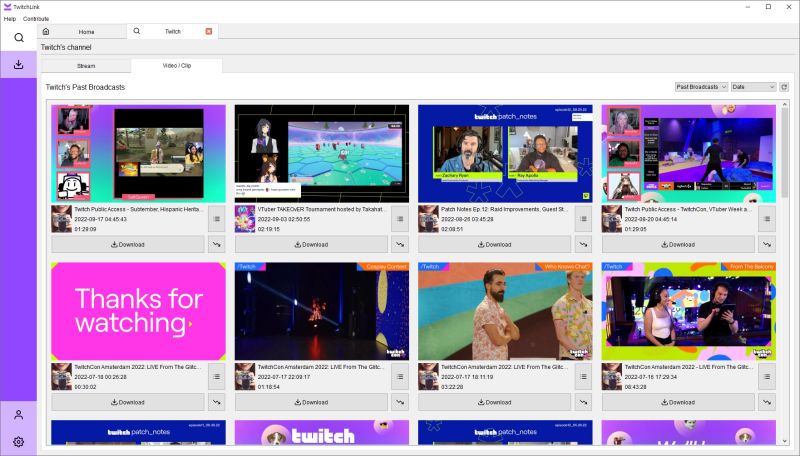Viewport: 800px width, 456px height.
Task: Click the instant download arrow for Patch Notes Ep.12
Action: (x=584, y=244)
